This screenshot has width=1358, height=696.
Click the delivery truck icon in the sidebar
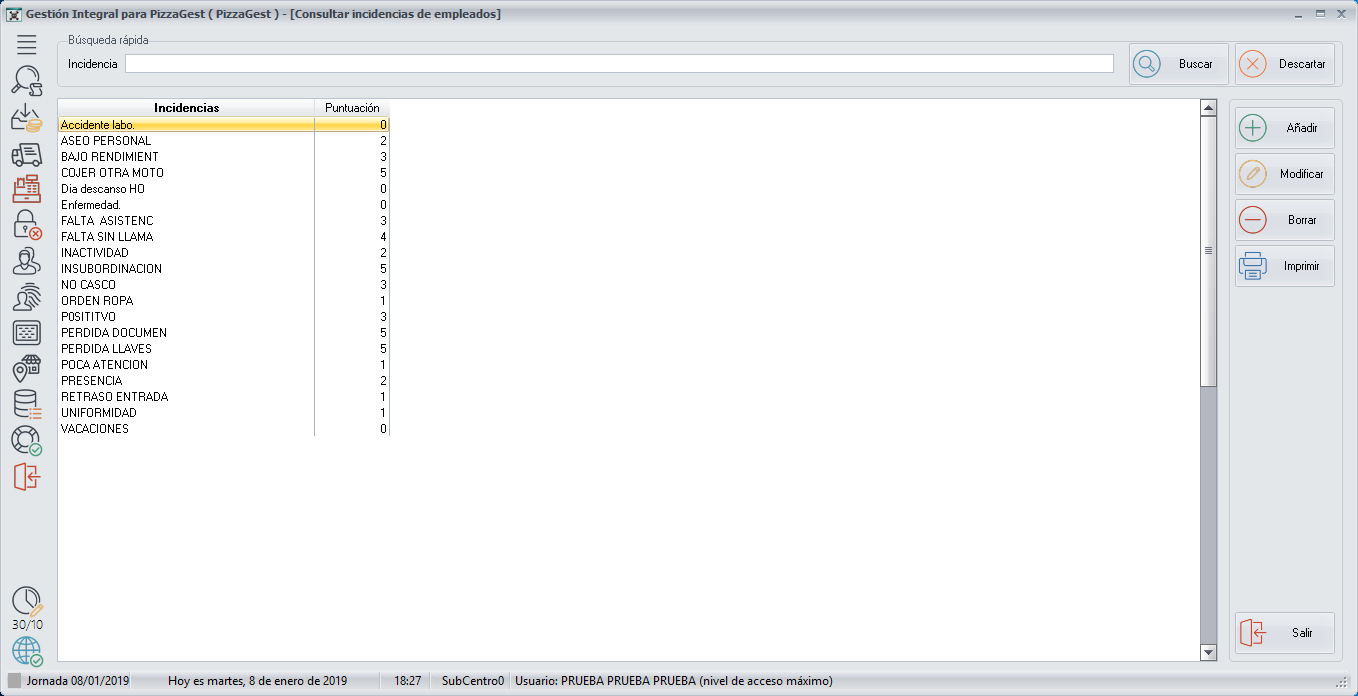27,154
